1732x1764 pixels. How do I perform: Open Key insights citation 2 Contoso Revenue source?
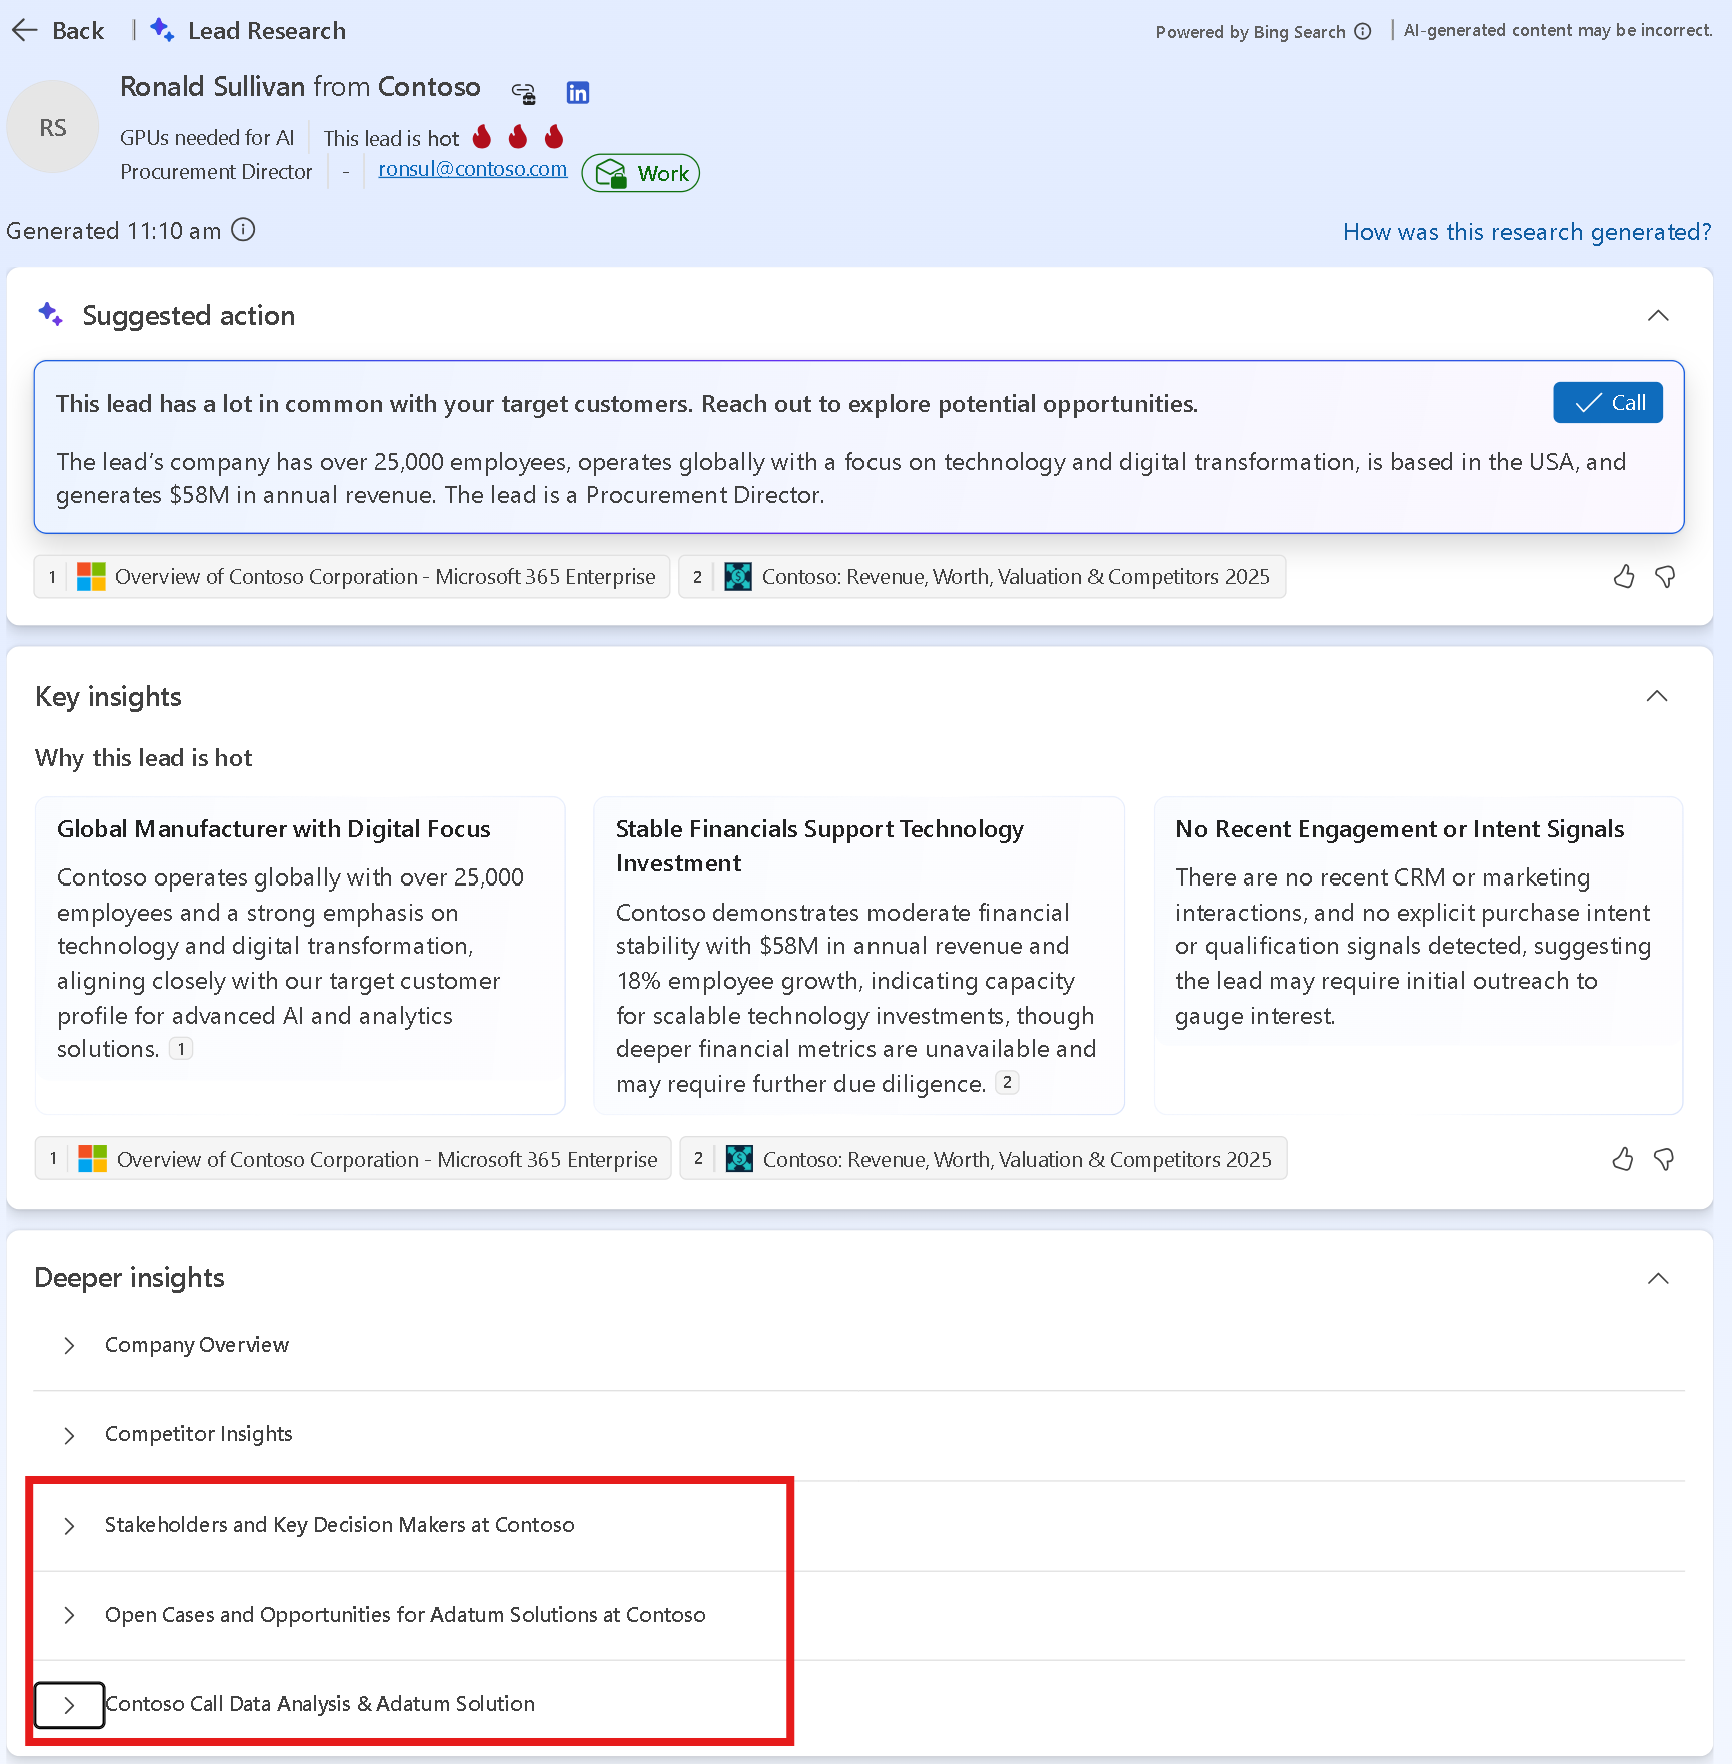pos(983,1159)
